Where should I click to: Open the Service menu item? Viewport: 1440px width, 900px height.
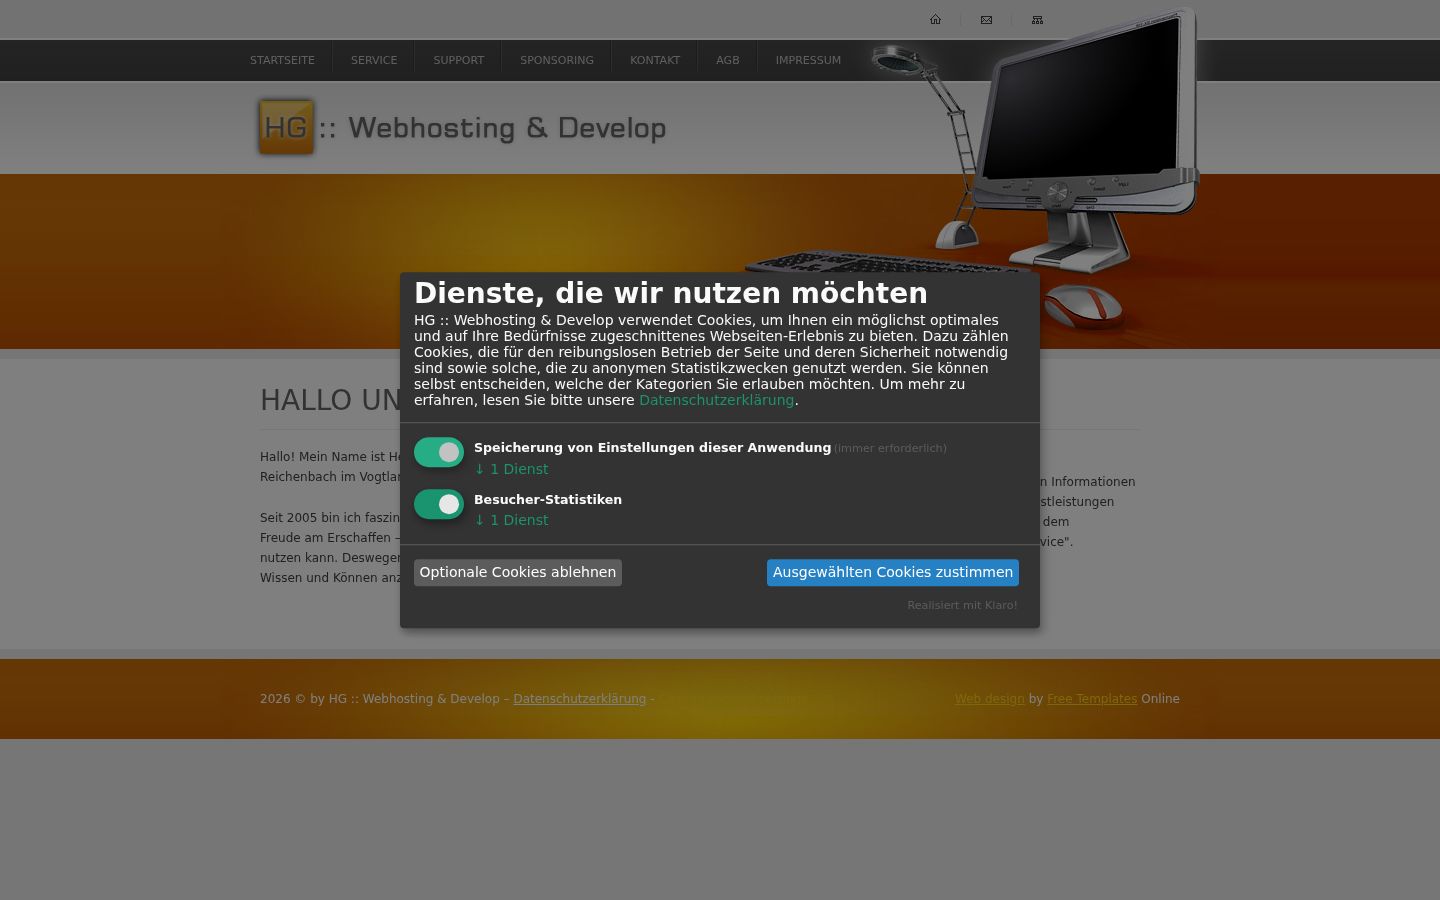coord(374,60)
